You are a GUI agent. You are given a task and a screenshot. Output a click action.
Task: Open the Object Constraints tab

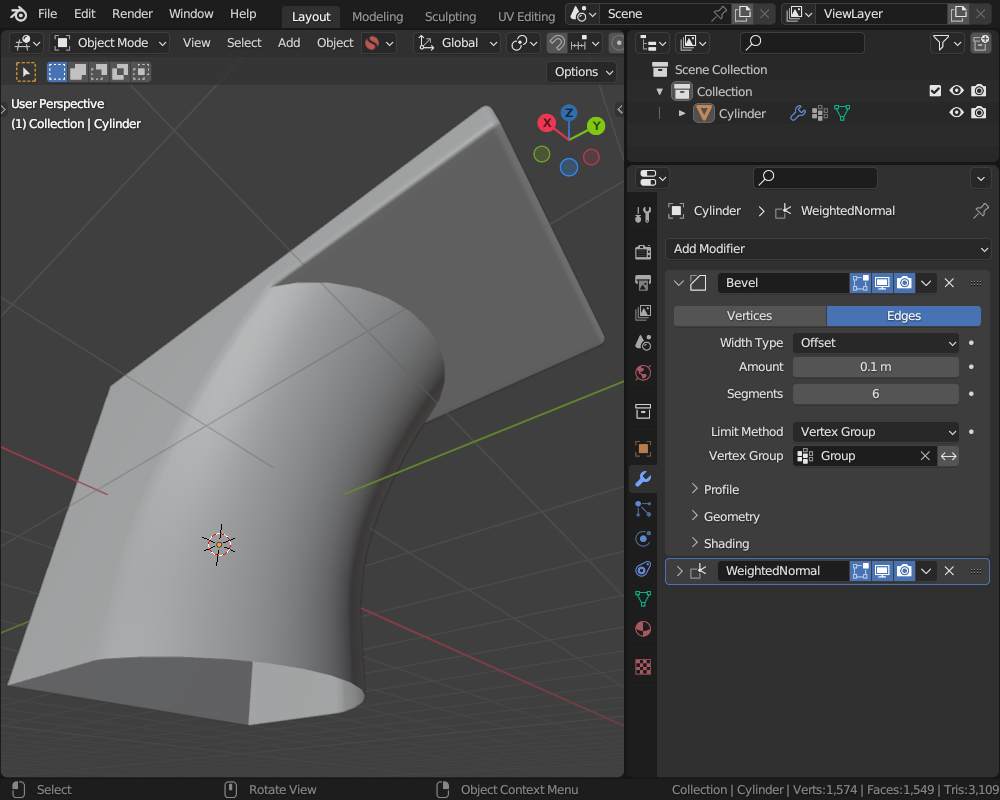[x=643, y=568]
